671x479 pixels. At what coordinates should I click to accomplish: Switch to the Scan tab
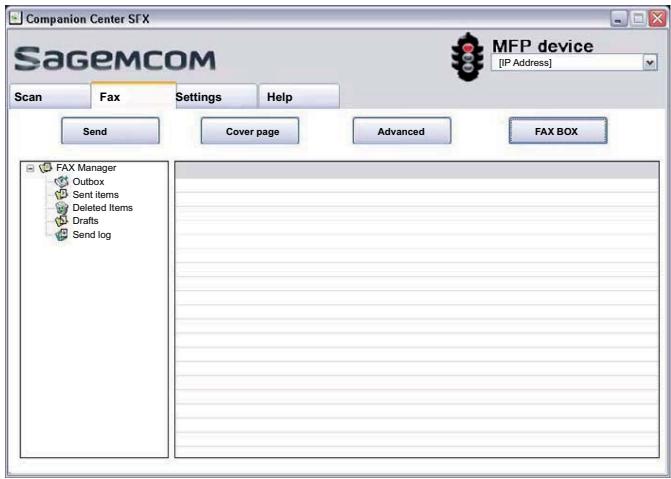(x=50, y=97)
